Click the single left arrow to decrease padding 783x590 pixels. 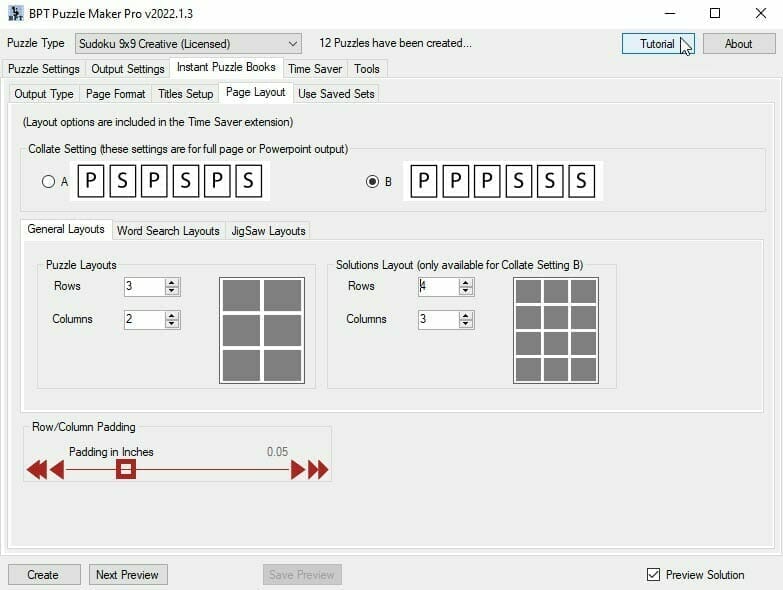pos(57,470)
